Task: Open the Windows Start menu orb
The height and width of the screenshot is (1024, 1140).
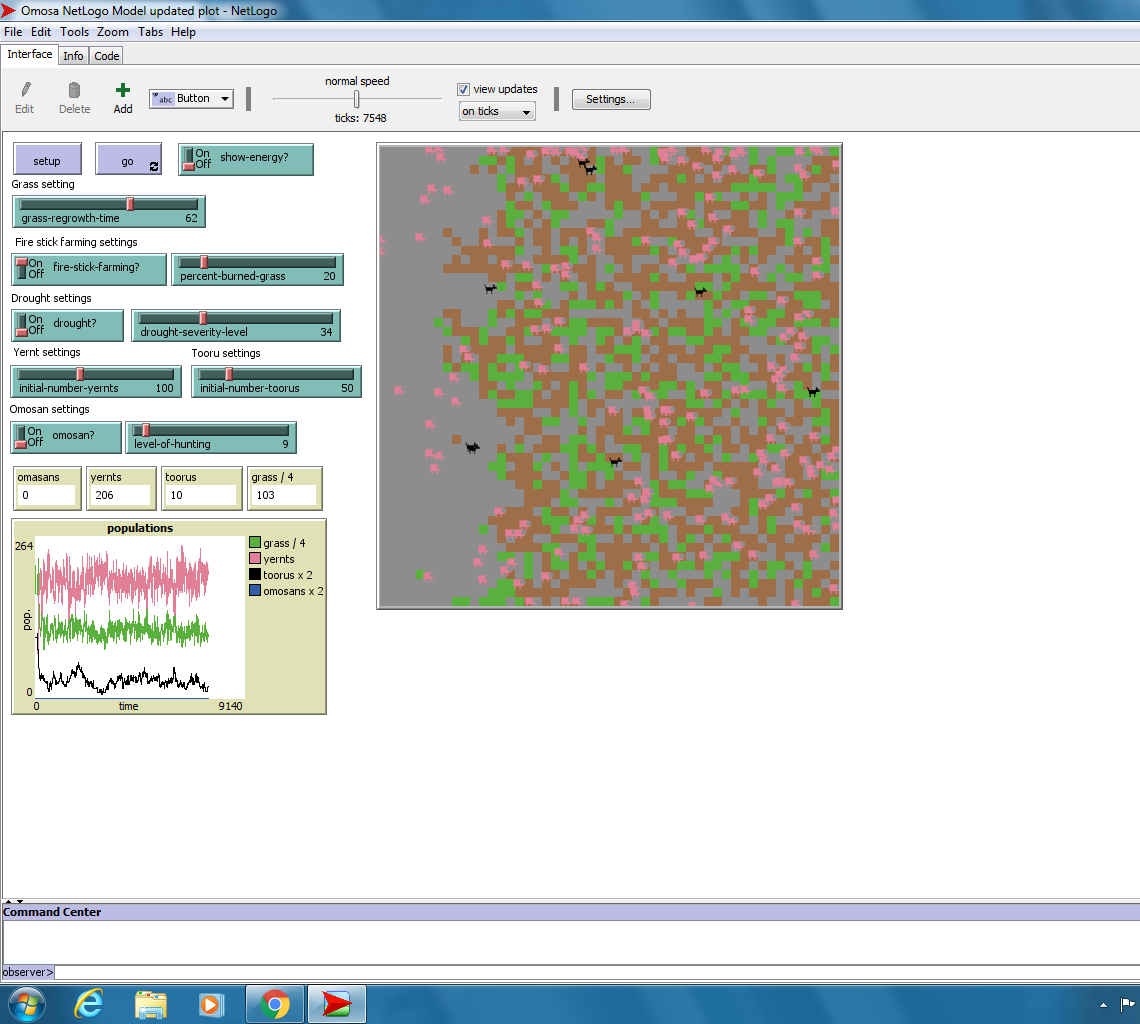Action: 26,1004
